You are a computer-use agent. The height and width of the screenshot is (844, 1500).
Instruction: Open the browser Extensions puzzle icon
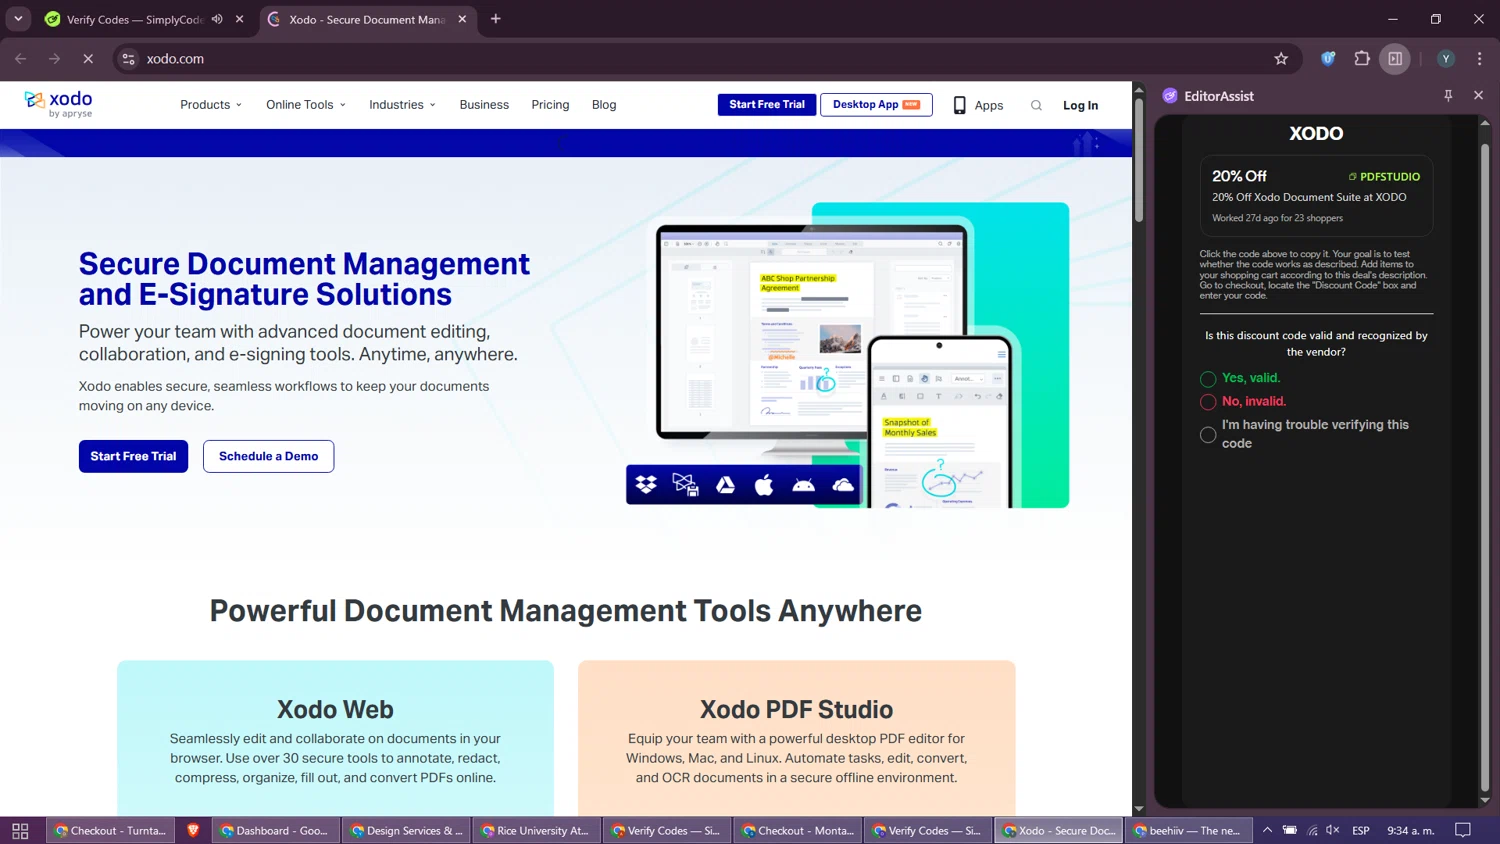pos(1362,59)
